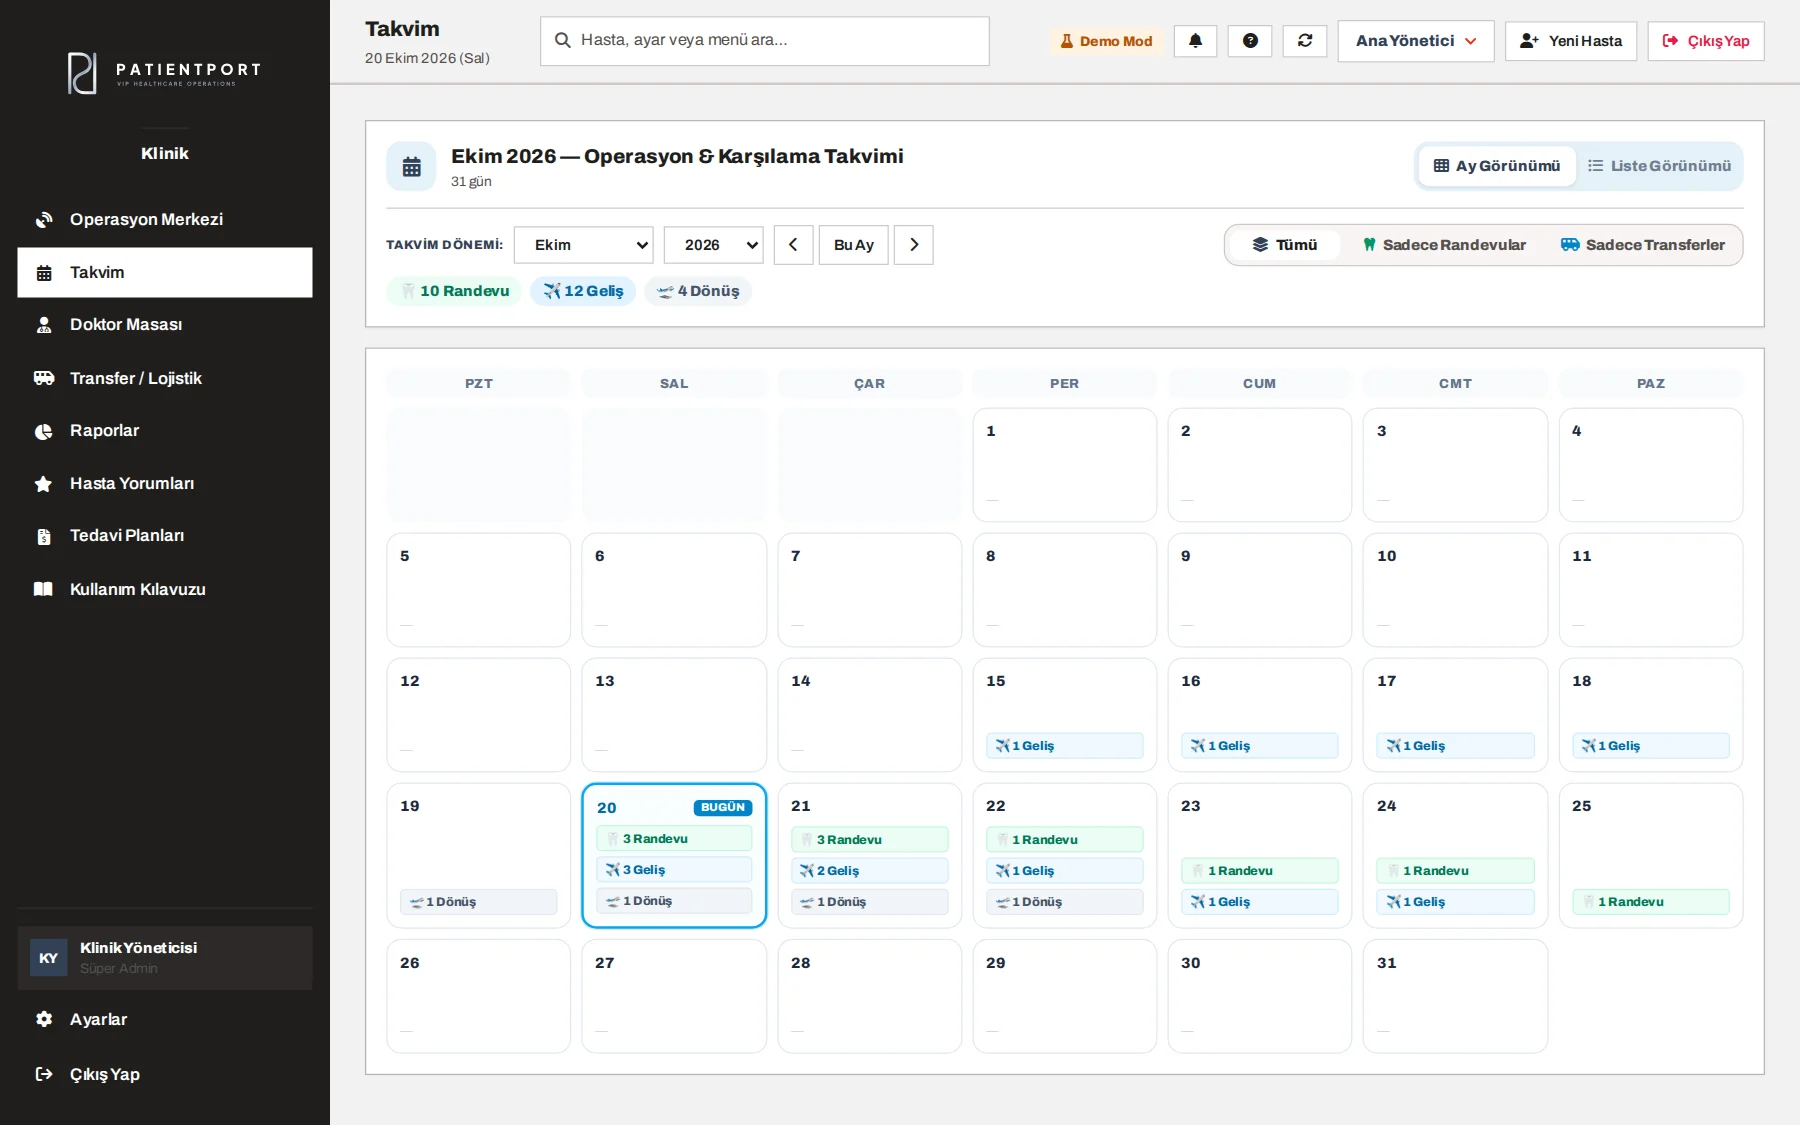This screenshot has width=1800, height=1125.
Task: Switch to Ay Görünümü view
Action: pos(1497,166)
